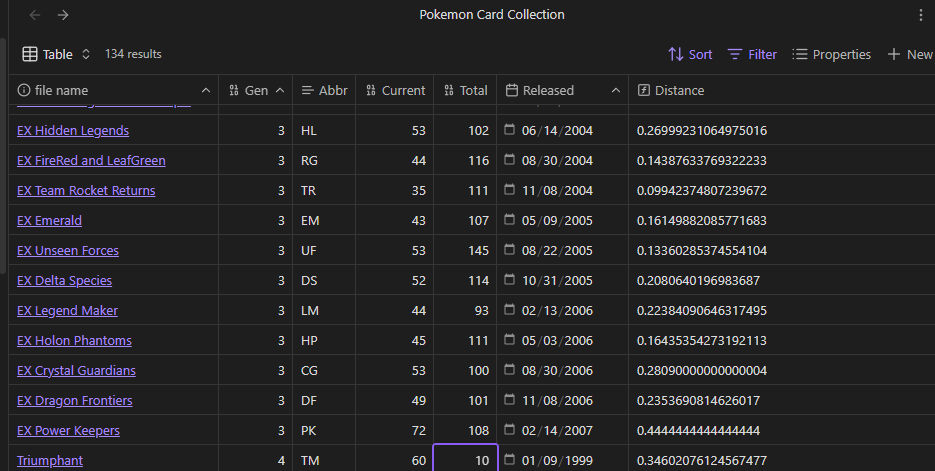Screen dimensions: 935x471
Task: Open the Table view switcher dropdown
Action: click(56, 54)
